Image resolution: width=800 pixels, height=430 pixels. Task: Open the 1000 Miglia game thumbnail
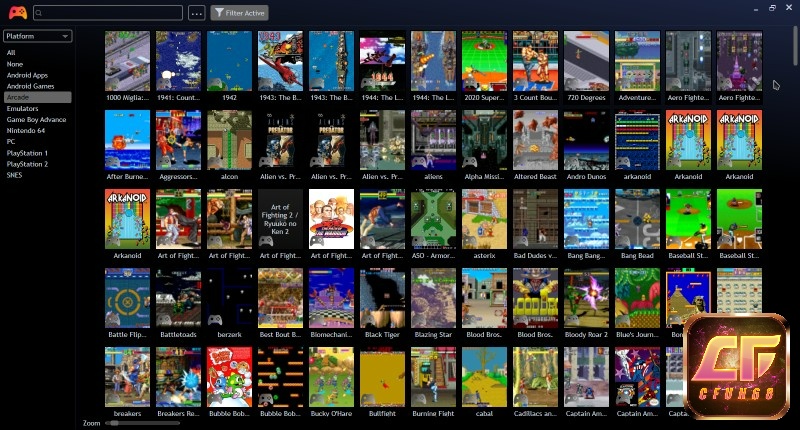tap(128, 61)
